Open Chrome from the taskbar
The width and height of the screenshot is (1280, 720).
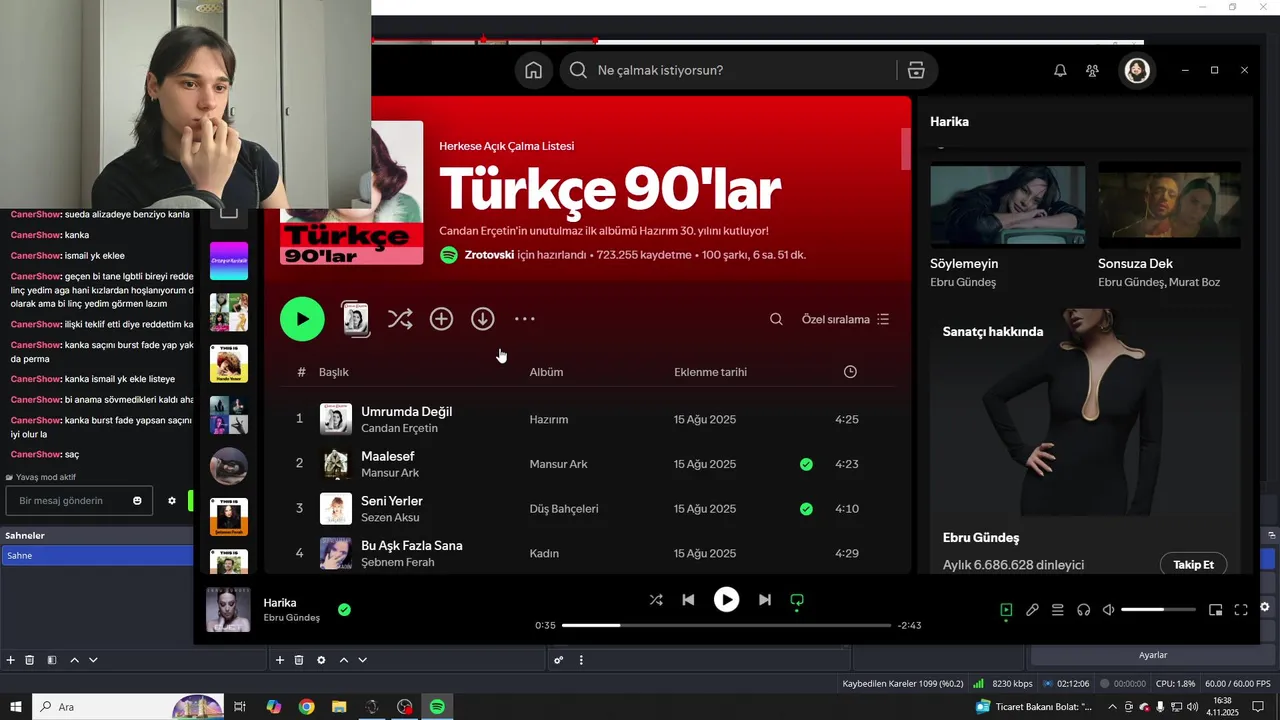306,707
